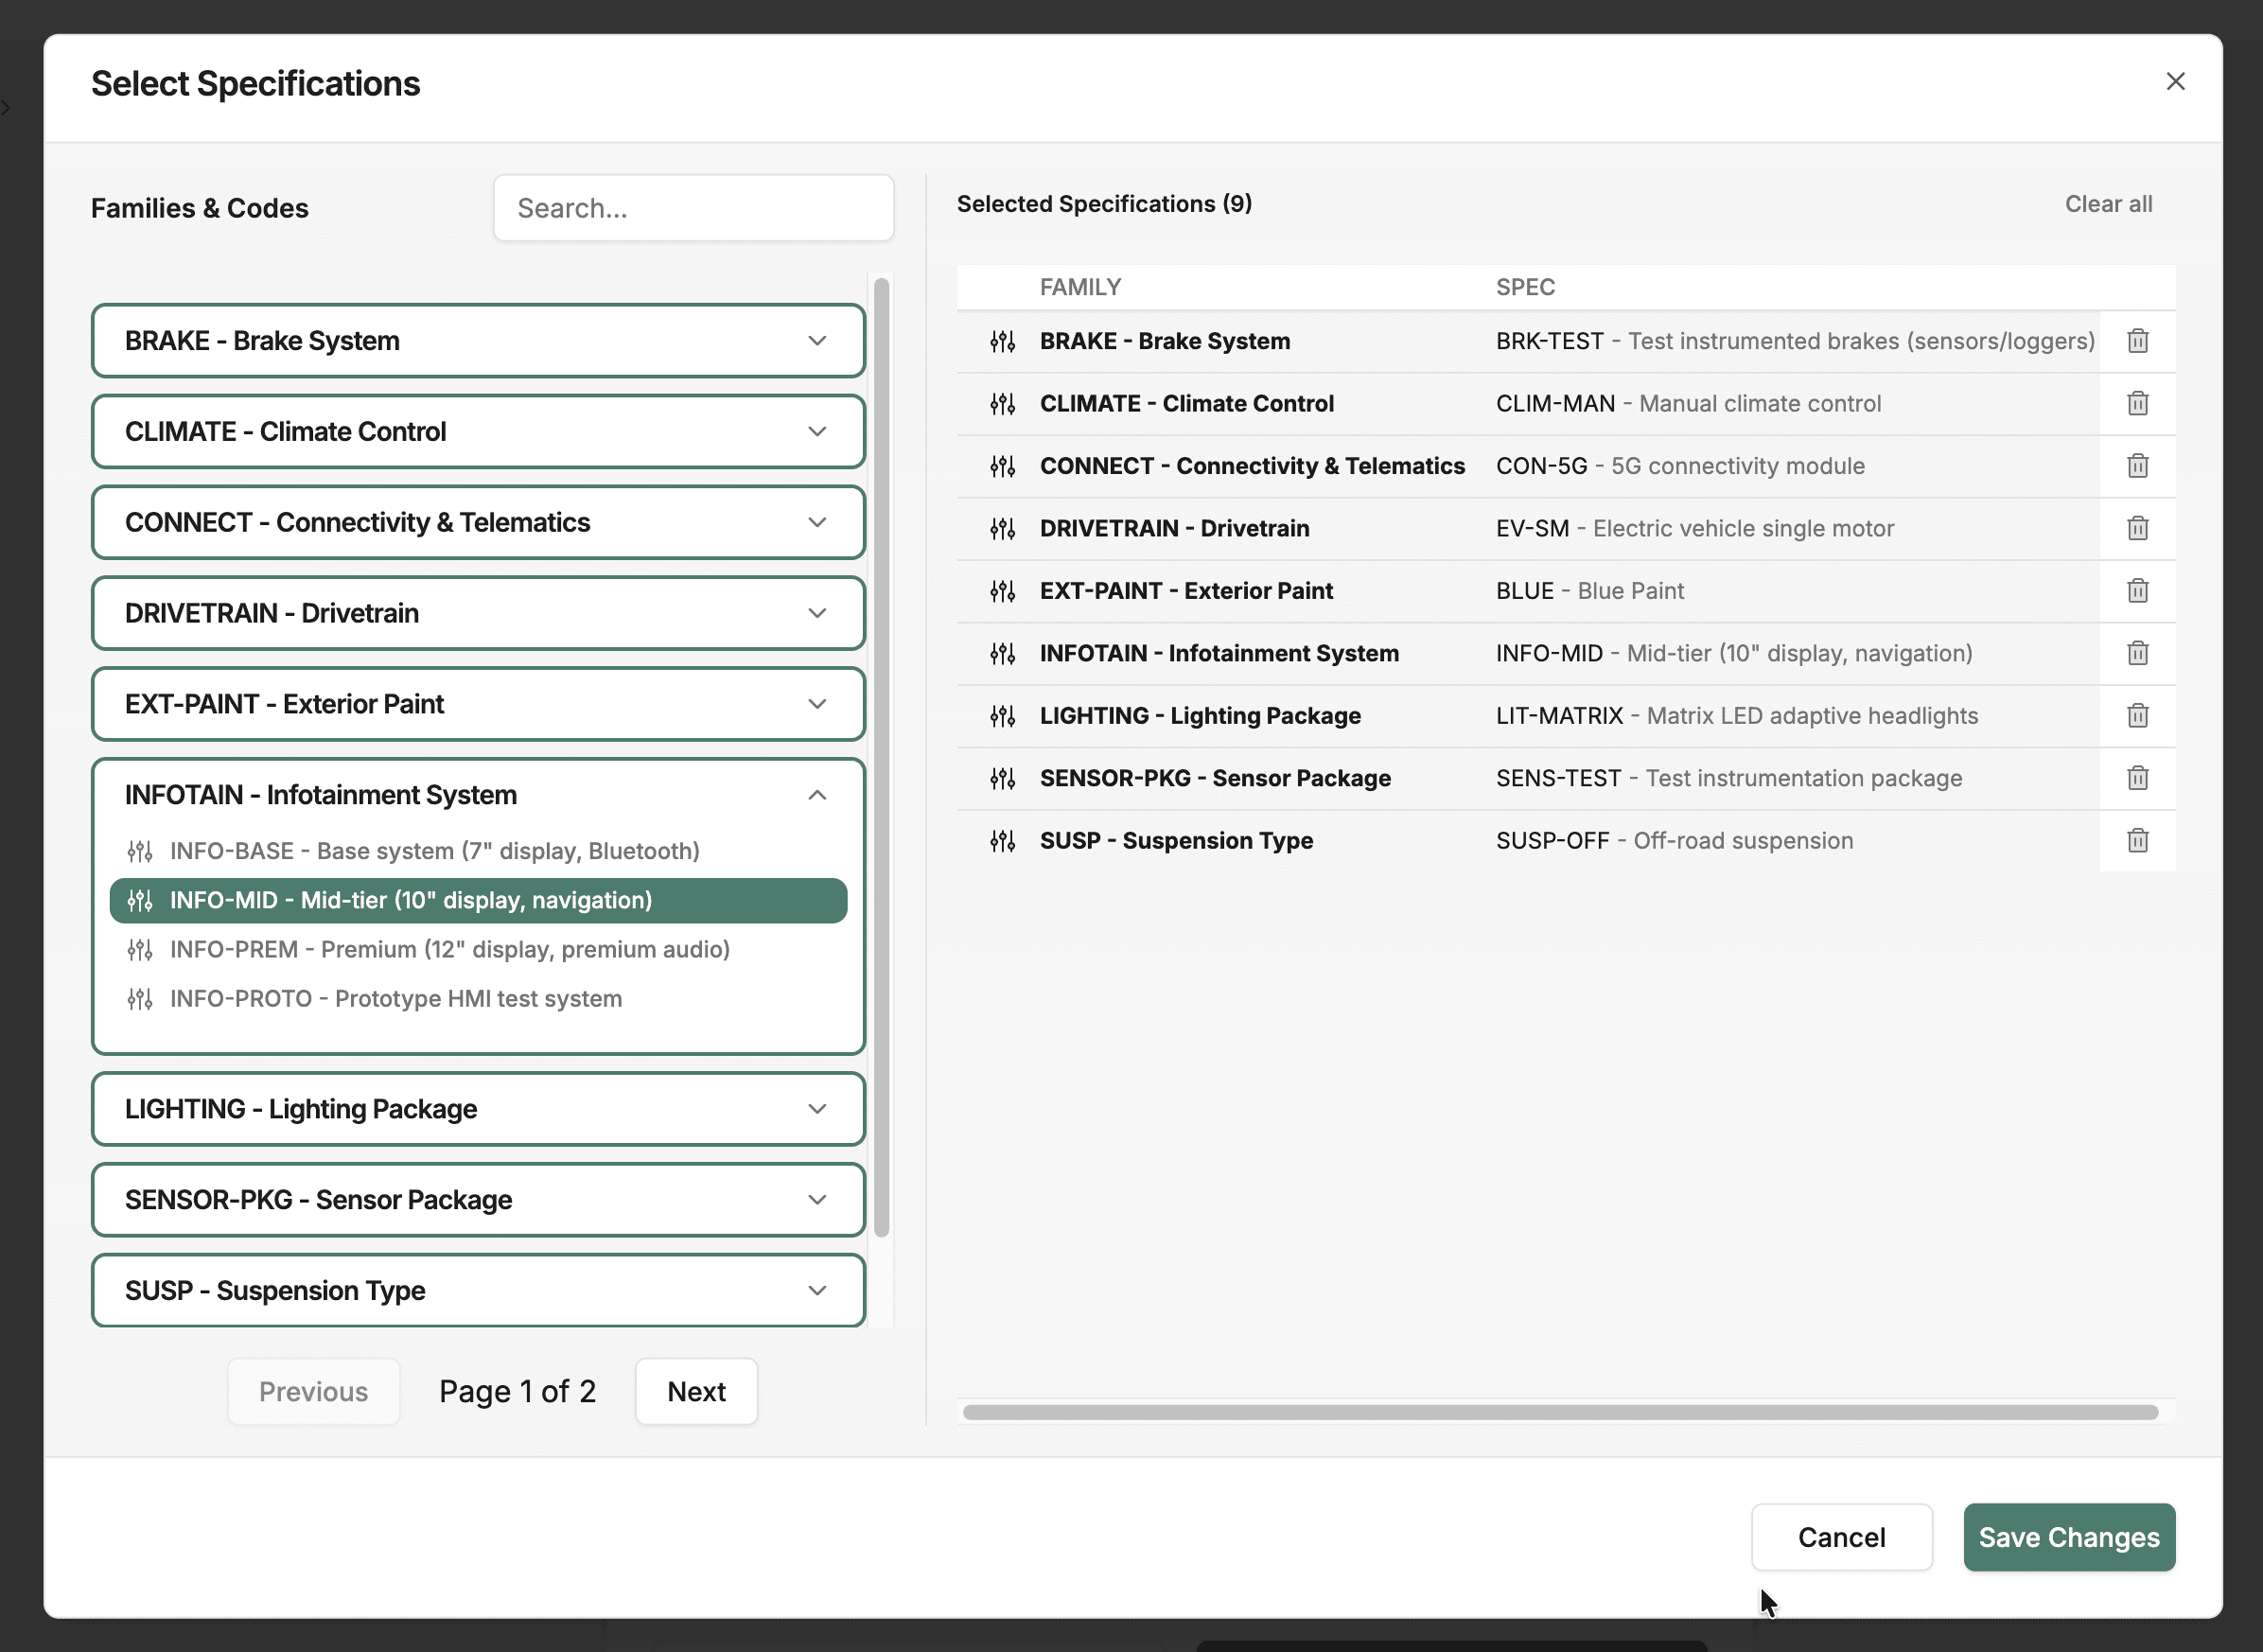Click sliders icon in DRIVETRAIN selected row
The image size is (2263, 1652).
(x=1002, y=528)
